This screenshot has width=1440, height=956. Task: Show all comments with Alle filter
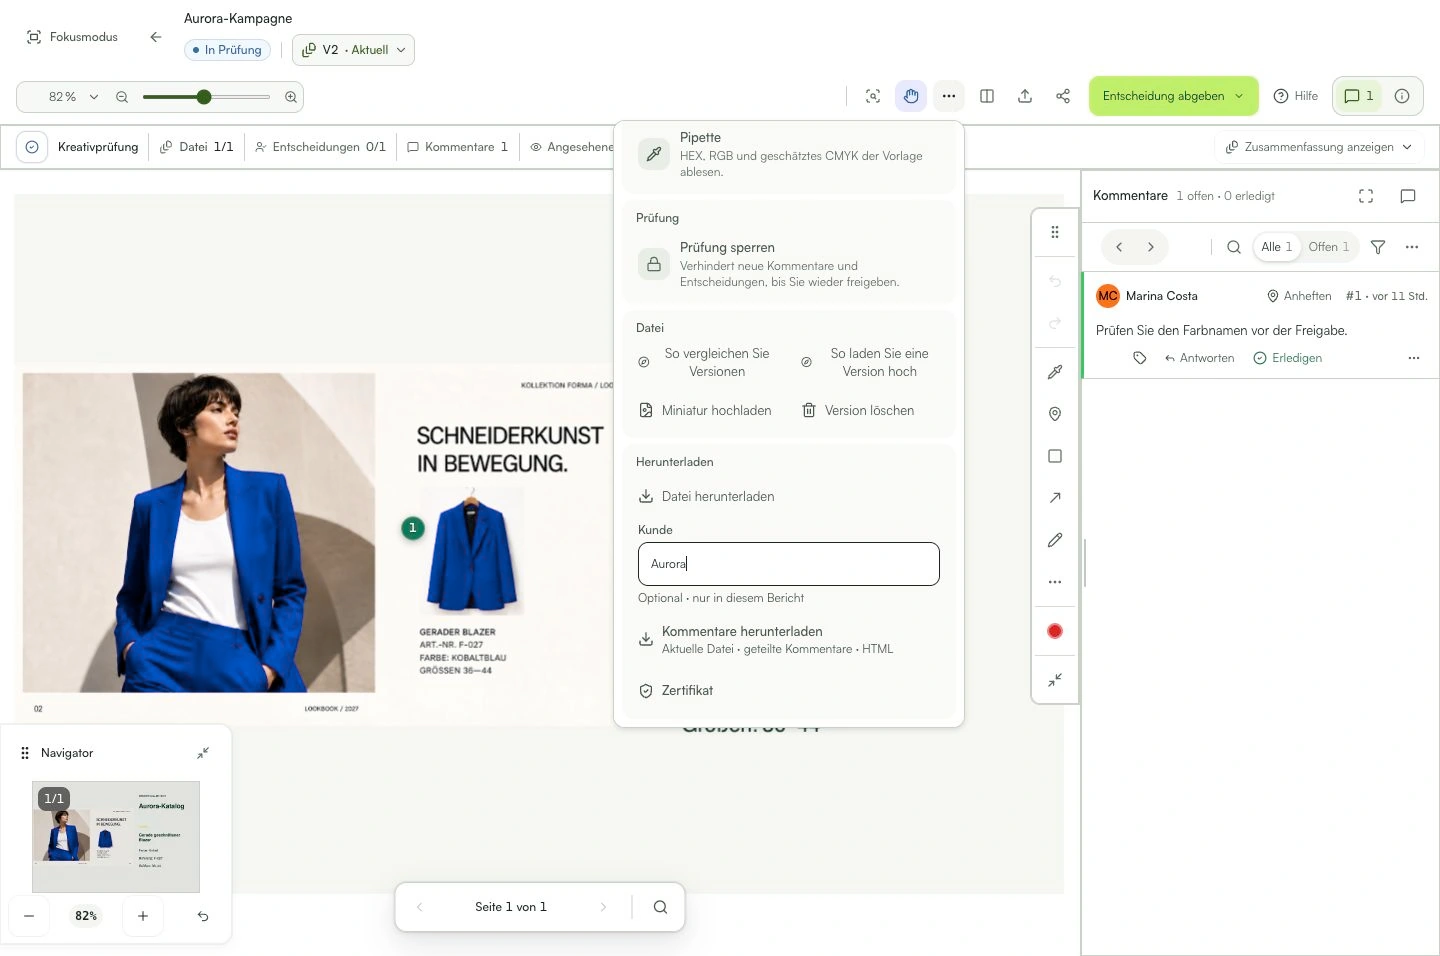point(1276,247)
